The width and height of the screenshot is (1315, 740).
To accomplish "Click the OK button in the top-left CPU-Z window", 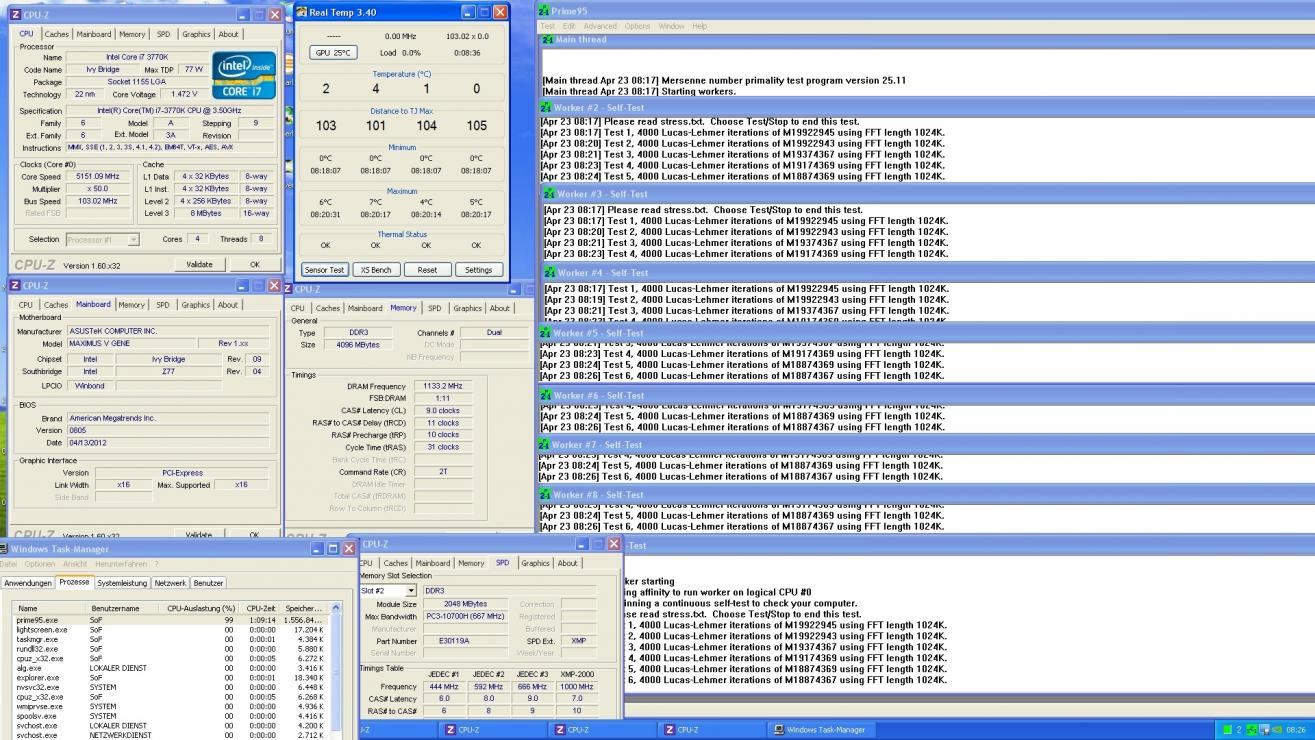I will [254, 265].
